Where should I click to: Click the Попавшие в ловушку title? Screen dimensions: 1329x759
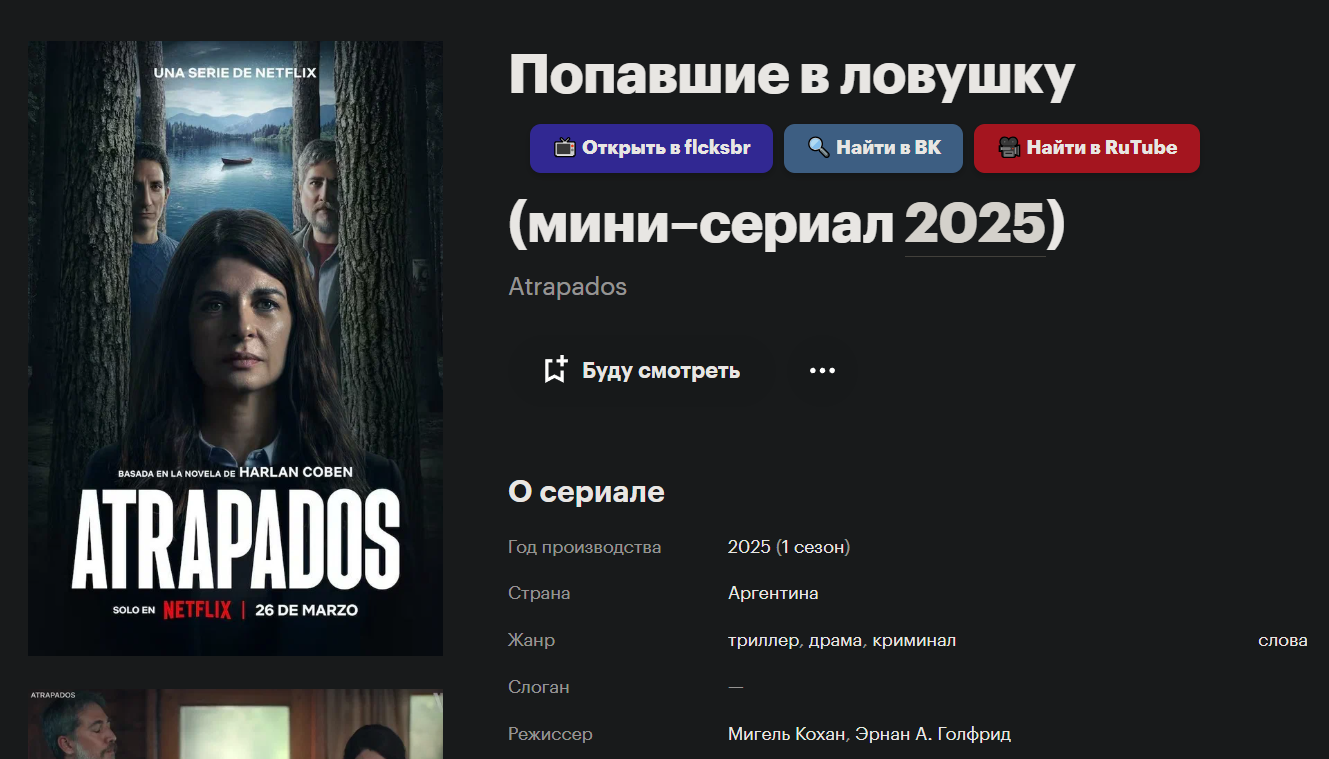(792, 75)
